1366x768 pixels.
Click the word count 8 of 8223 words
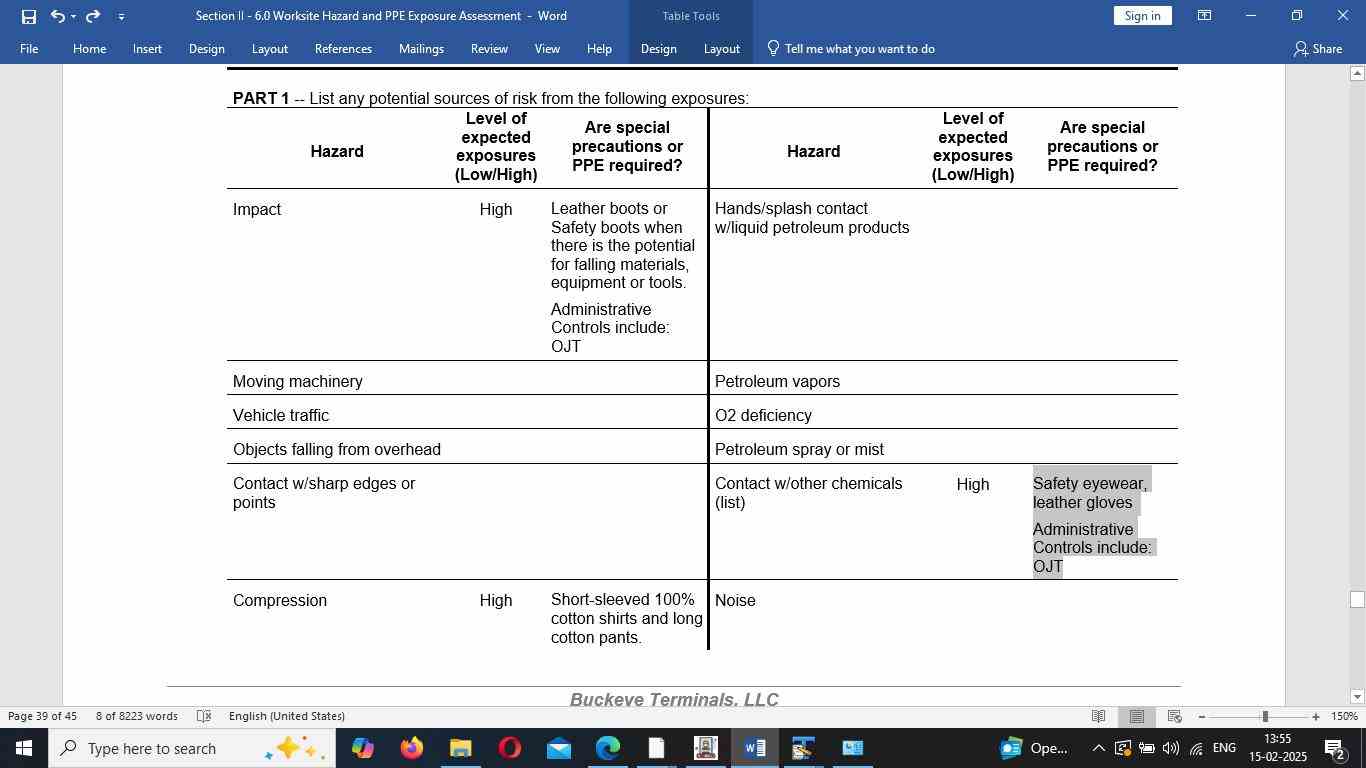[136, 716]
